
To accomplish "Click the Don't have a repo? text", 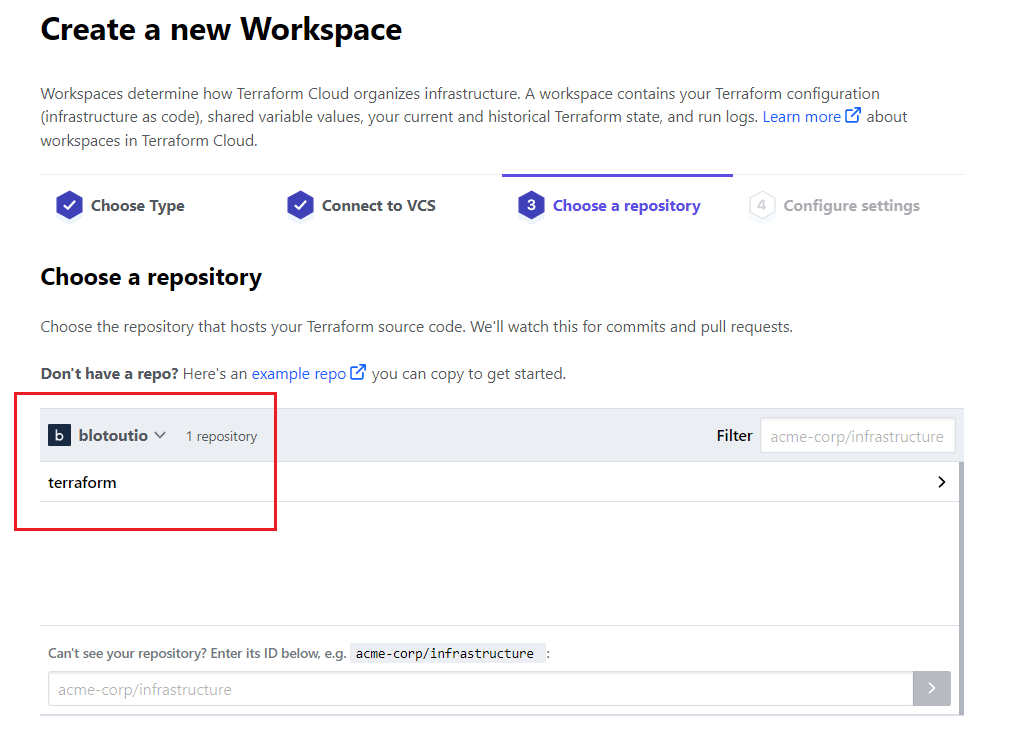I will [109, 374].
